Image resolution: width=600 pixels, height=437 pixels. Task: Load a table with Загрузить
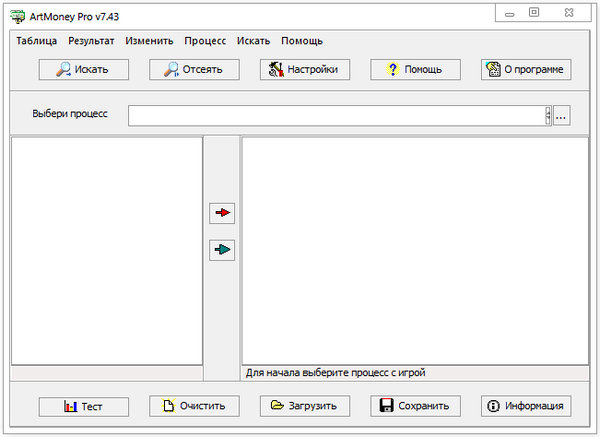[x=304, y=406]
